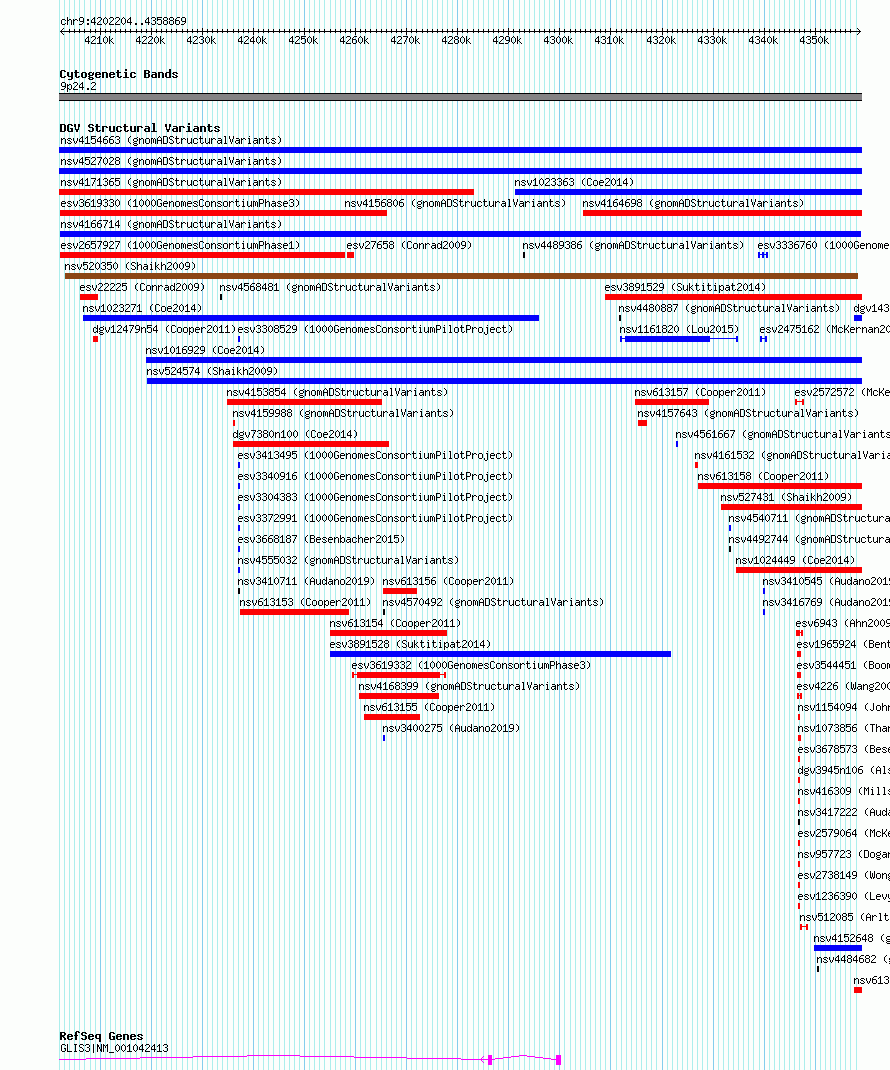This screenshot has width=890, height=1070.
Task: Click the blue esv3891528 variant bar
Action: coord(500,654)
